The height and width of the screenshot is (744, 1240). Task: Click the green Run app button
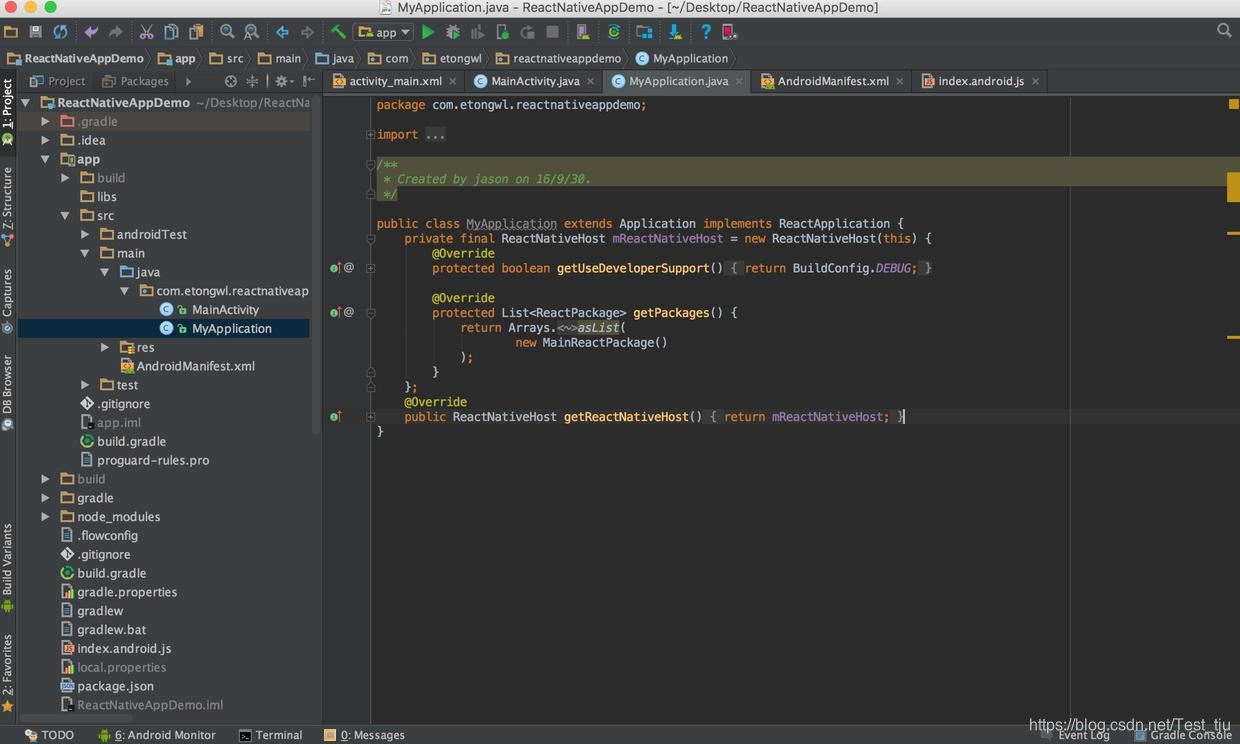click(428, 32)
